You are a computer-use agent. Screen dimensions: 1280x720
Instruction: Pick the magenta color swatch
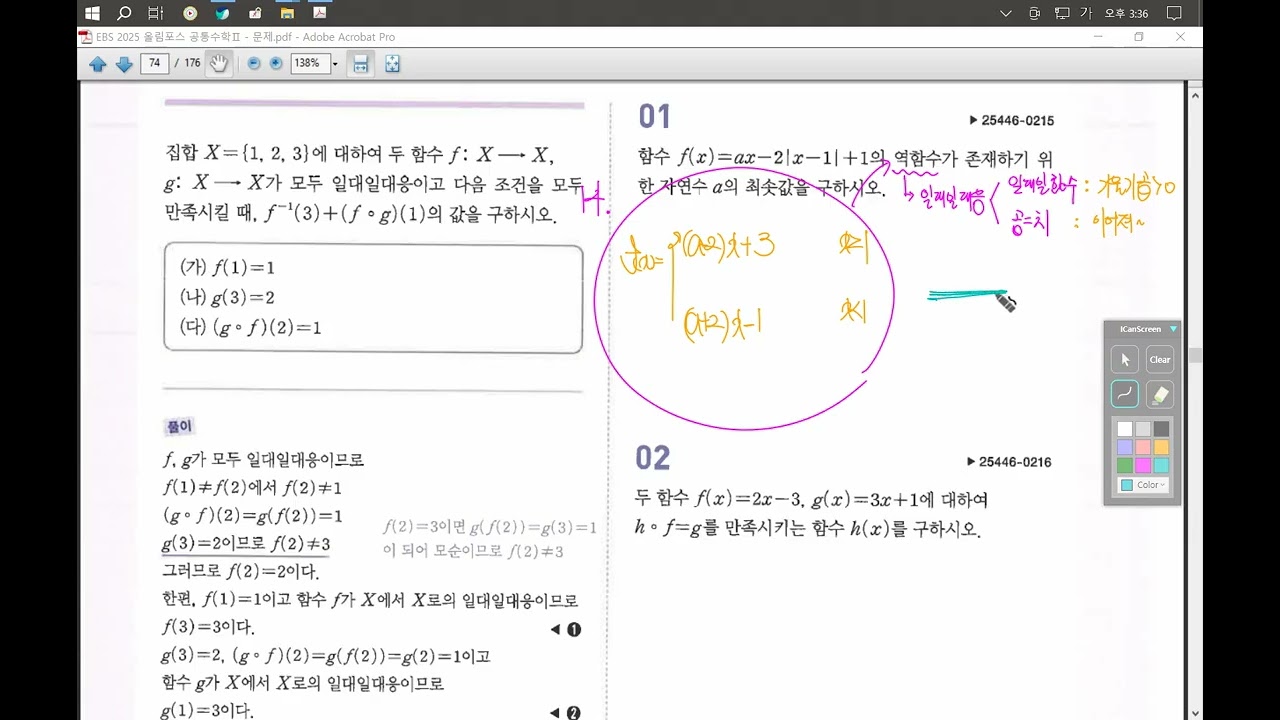pyautogui.click(x=1143, y=465)
